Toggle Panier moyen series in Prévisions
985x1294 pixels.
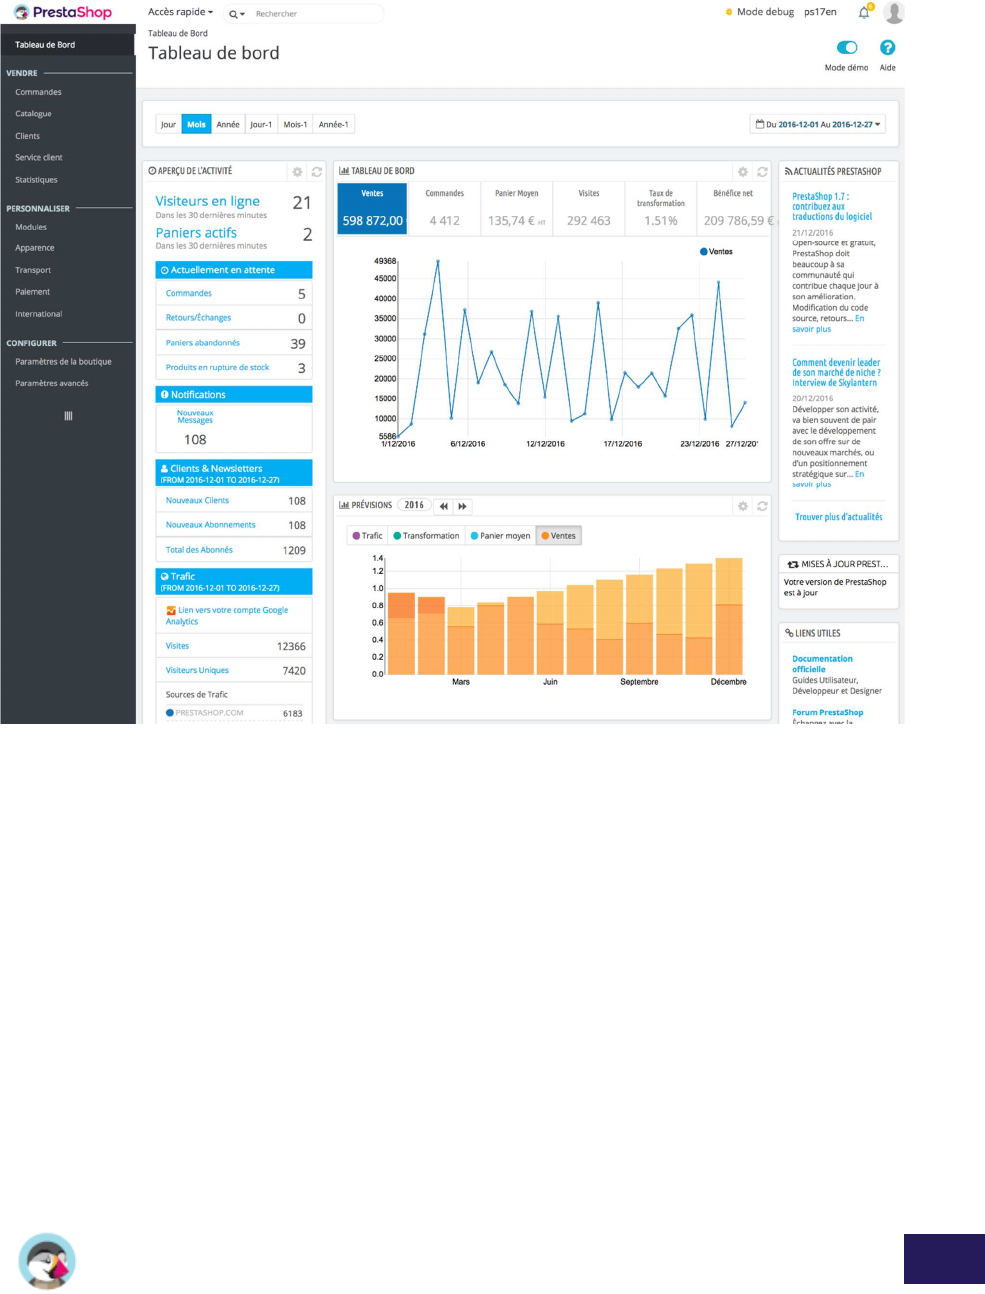tap(500, 536)
